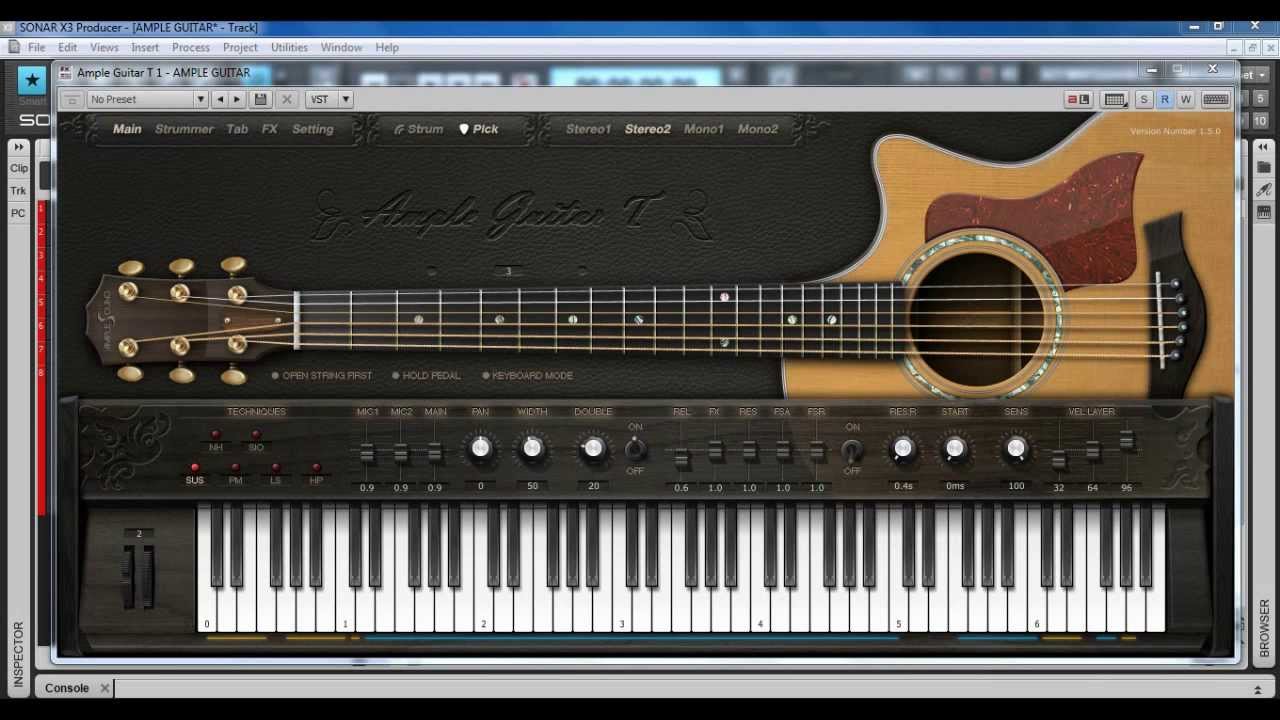This screenshot has width=1280, height=720.
Task: Enable the HP technique LED
Action: pyautogui.click(x=316, y=468)
